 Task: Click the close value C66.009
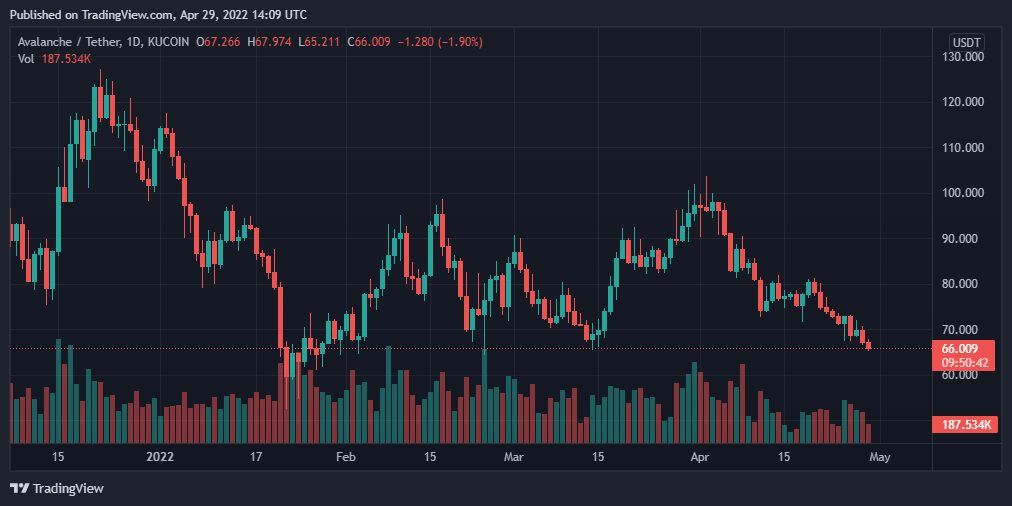(x=369, y=42)
